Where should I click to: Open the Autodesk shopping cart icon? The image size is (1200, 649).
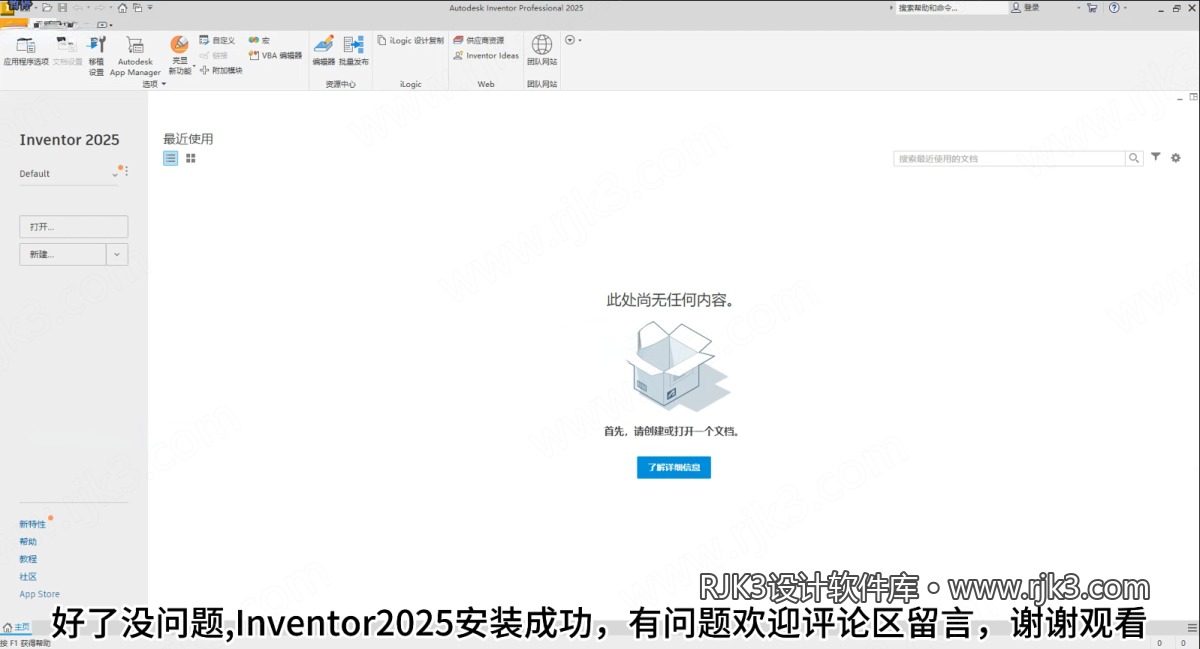pyautogui.click(x=1091, y=7)
